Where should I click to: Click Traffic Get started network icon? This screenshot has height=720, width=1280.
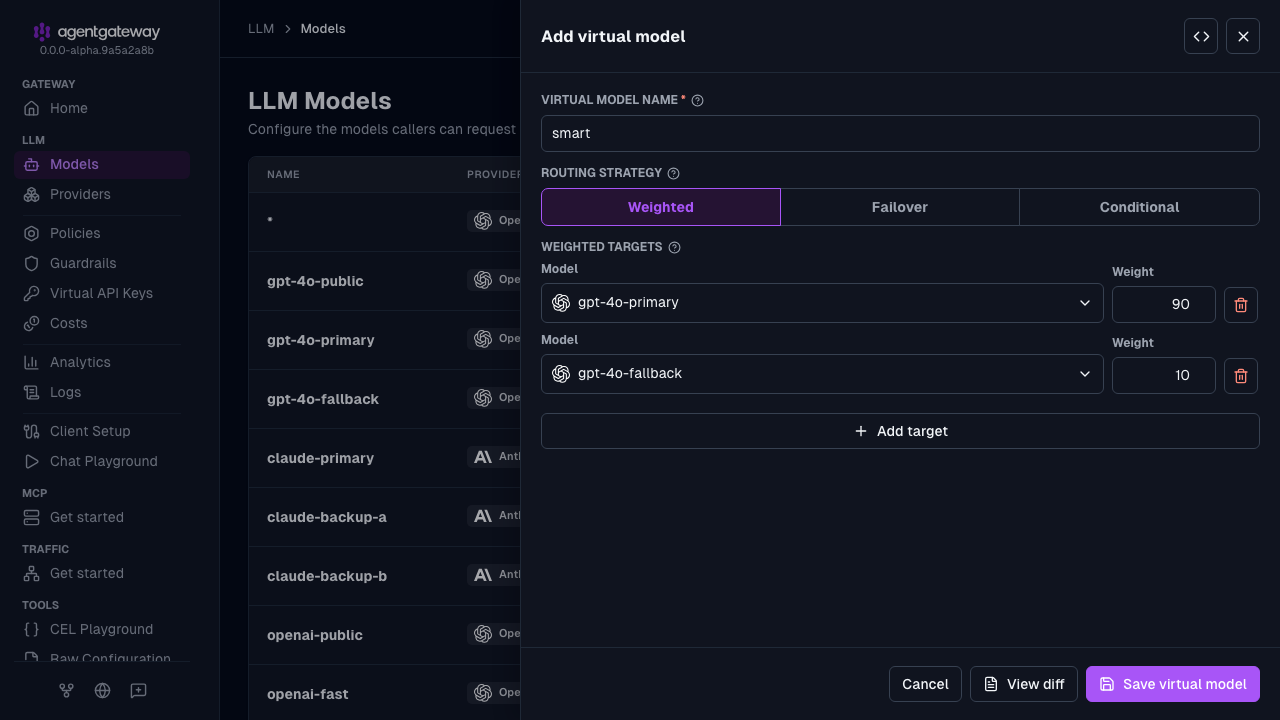pyautogui.click(x=31, y=573)
